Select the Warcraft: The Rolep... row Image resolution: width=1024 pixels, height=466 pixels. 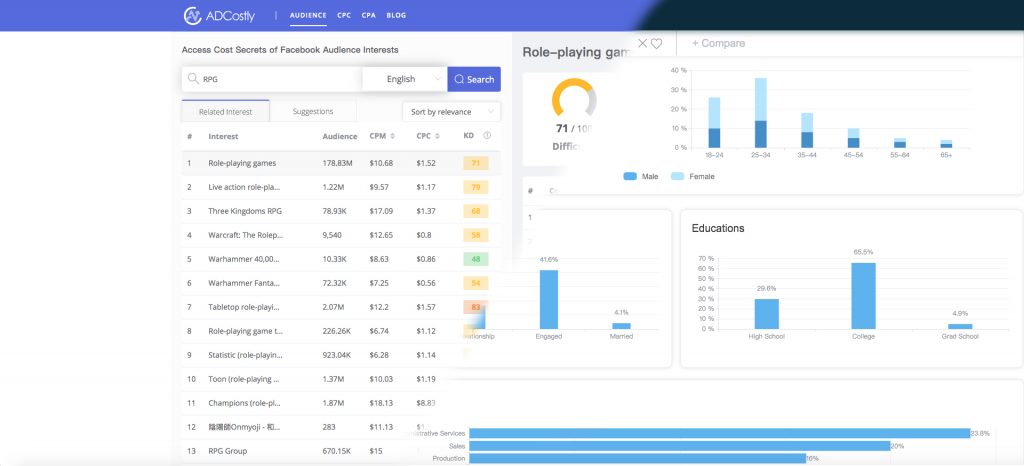pos(341,235)
